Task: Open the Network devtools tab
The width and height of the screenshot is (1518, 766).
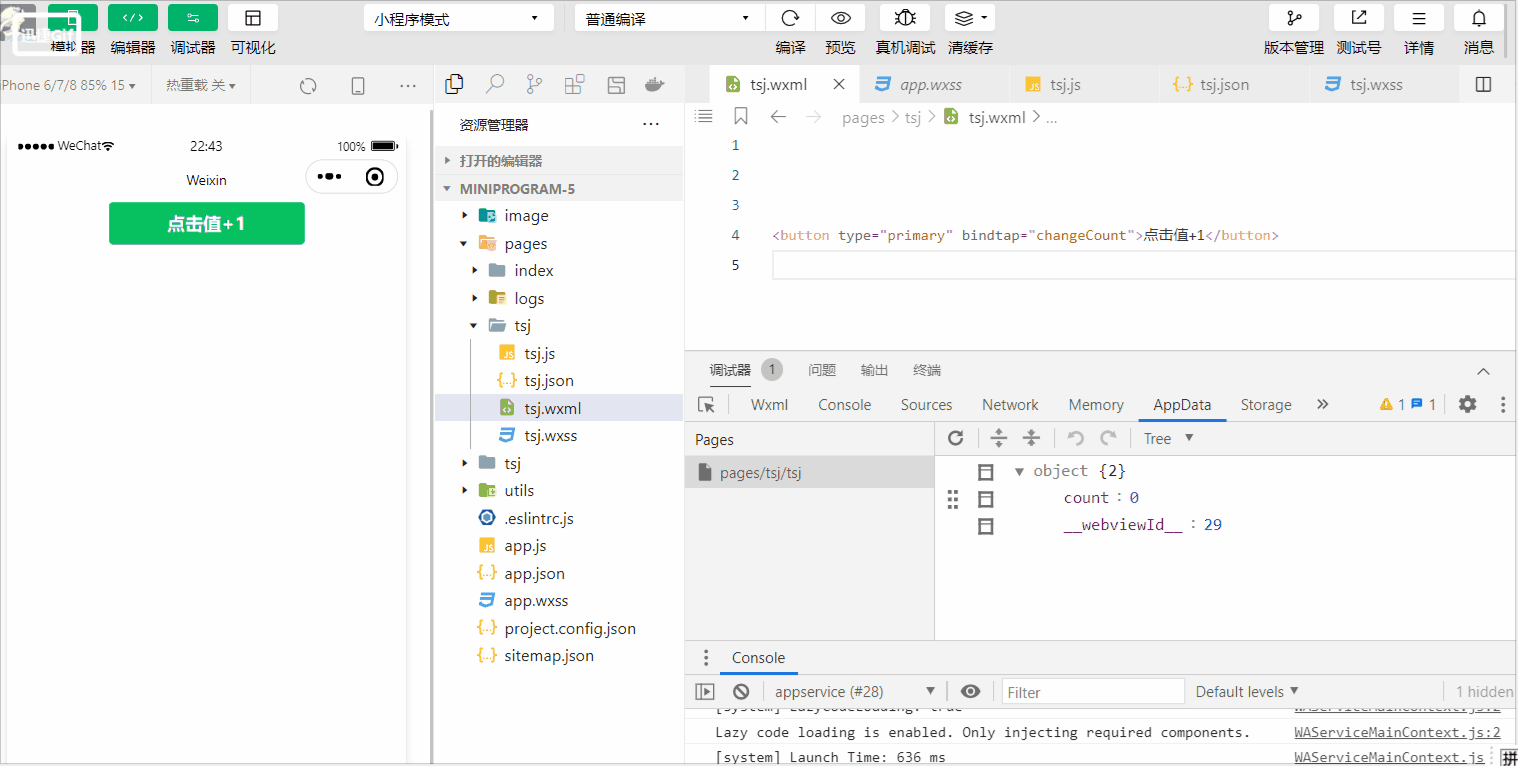Action: [x=1010, y=405]
